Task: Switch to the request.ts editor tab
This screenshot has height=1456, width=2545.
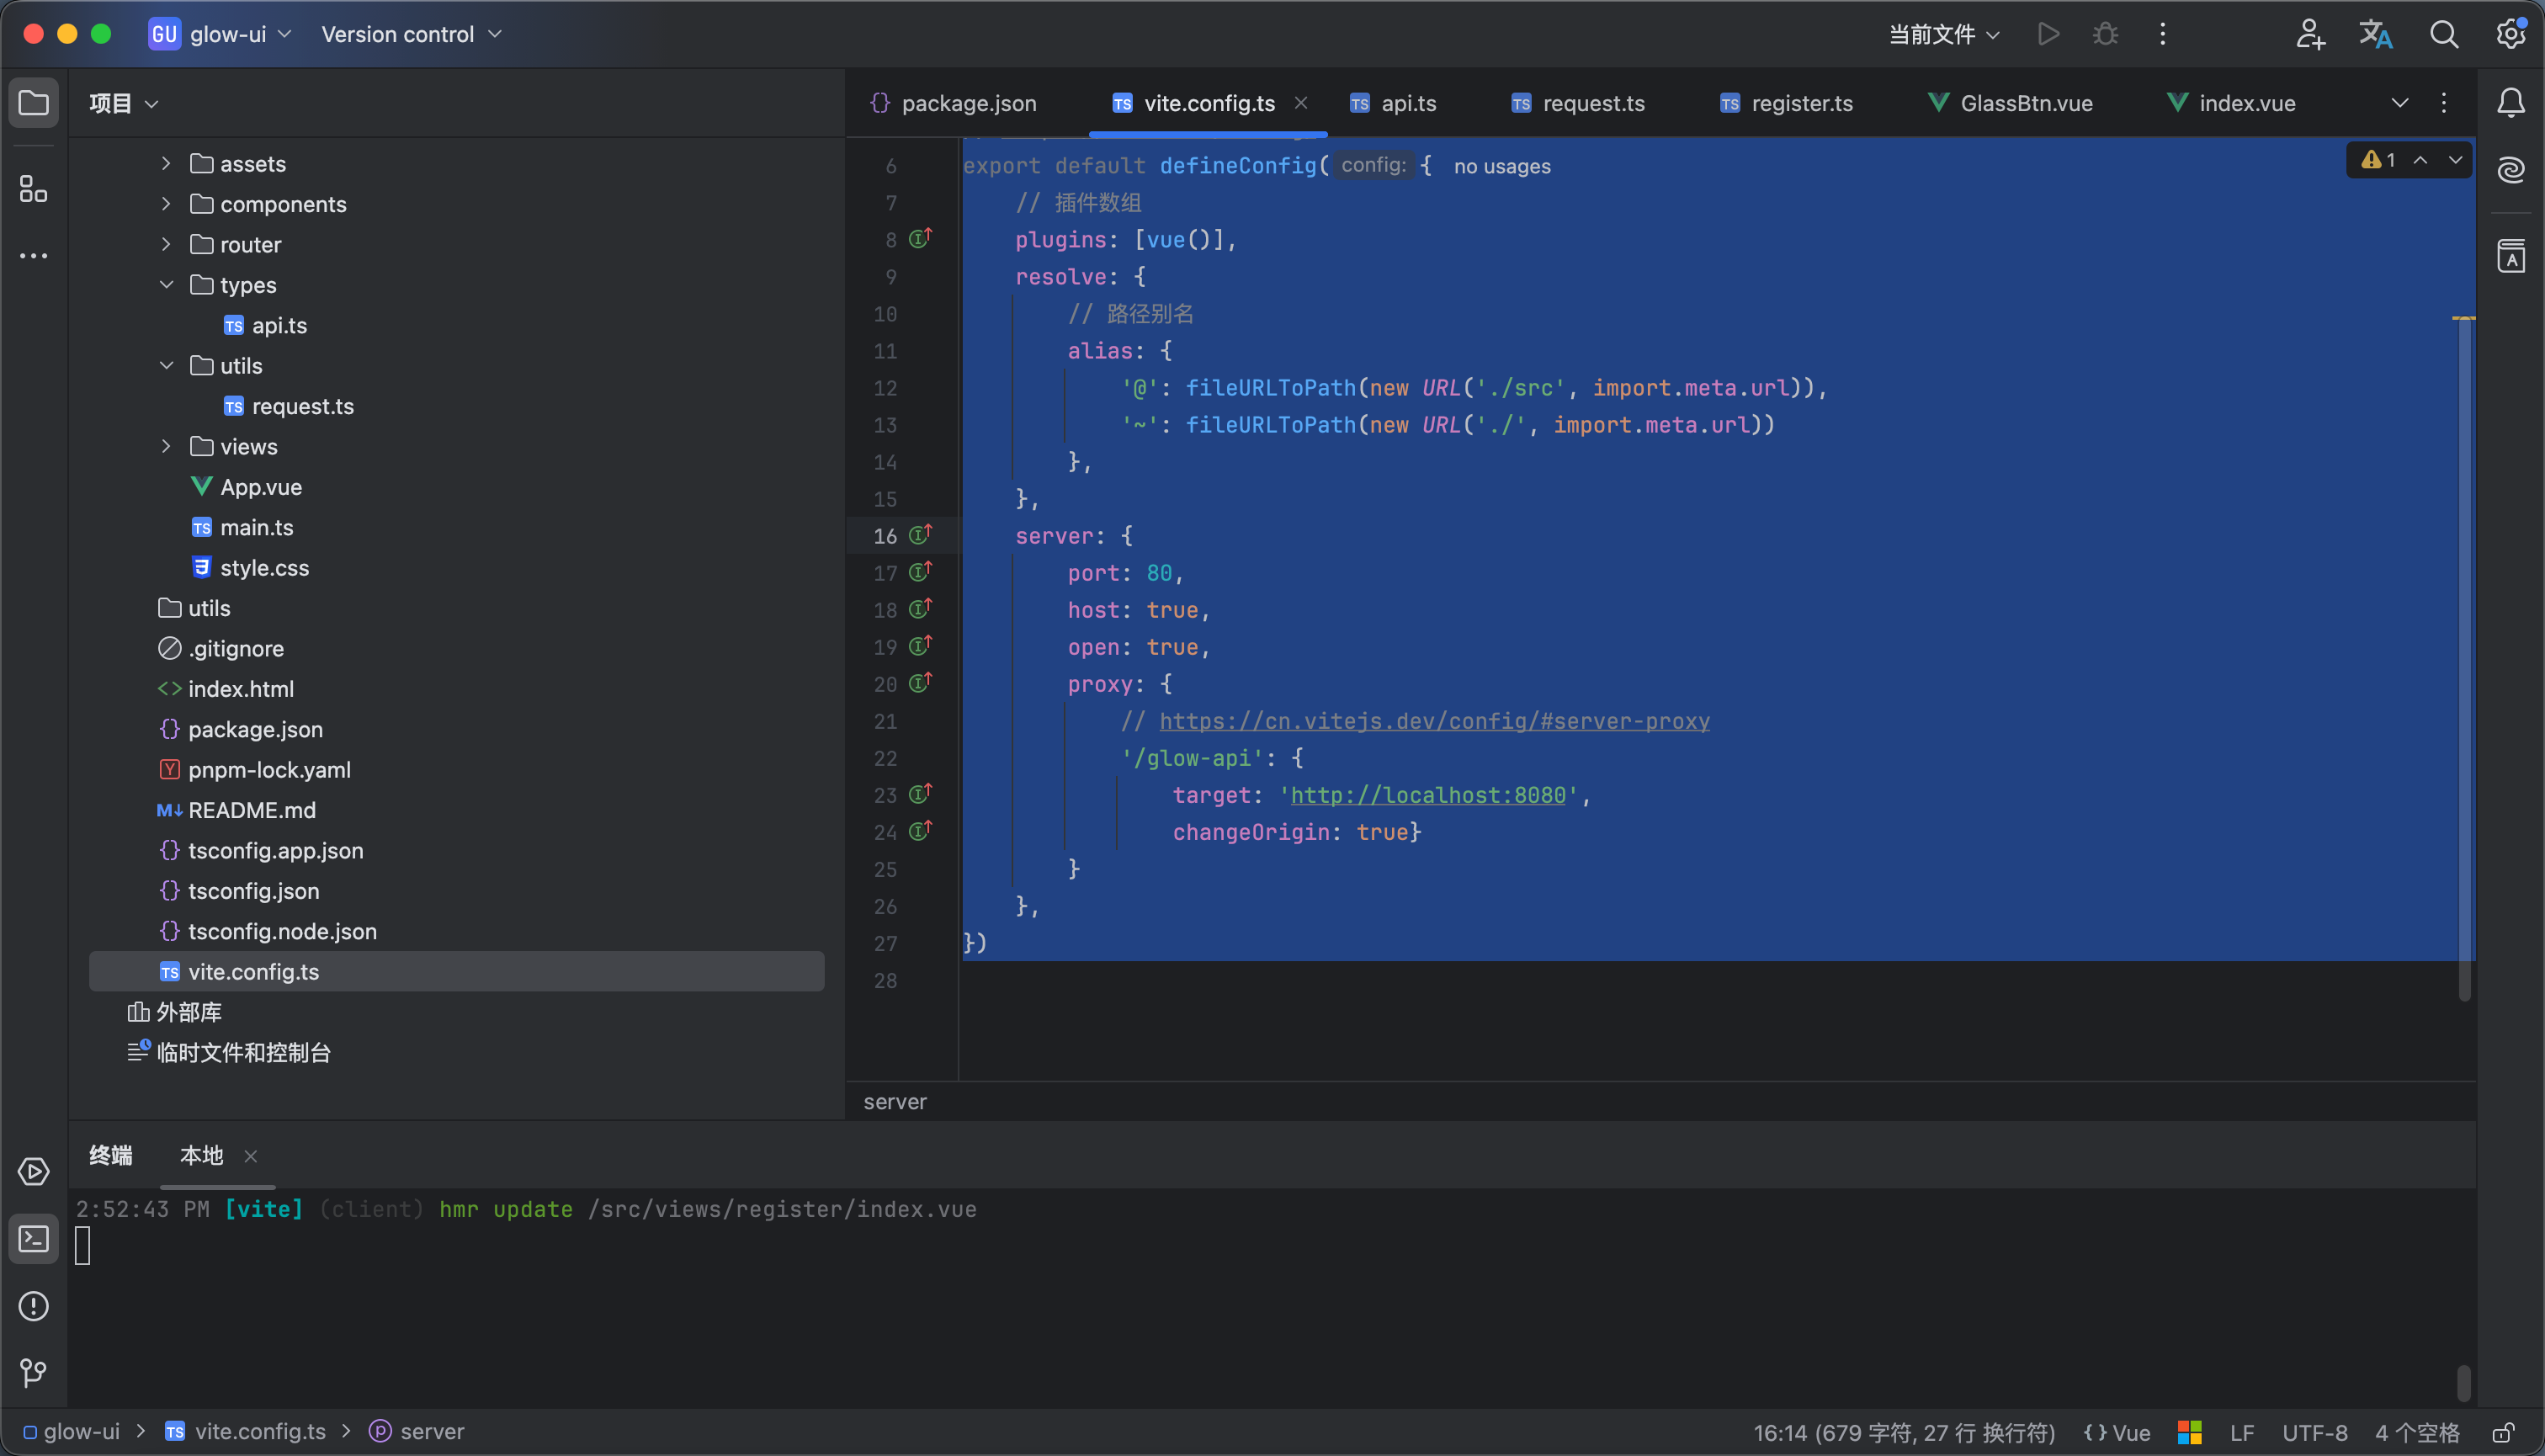Action: point(1592,103)
